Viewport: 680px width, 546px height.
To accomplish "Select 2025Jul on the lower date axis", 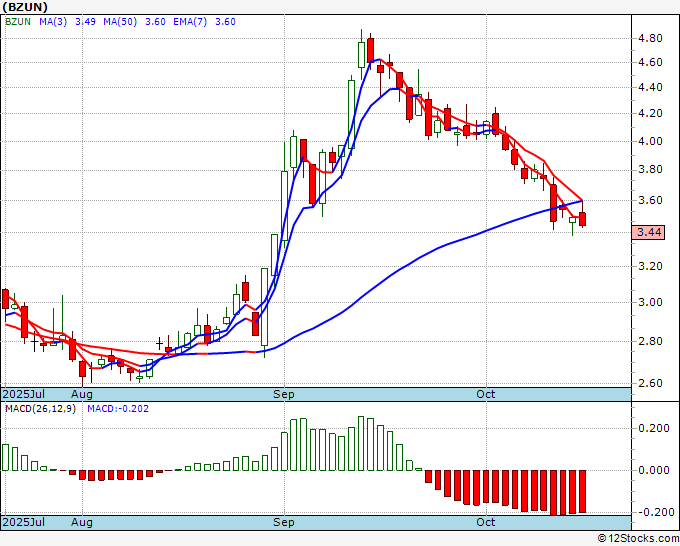I will pyautogui.click(x=24, y=522).
